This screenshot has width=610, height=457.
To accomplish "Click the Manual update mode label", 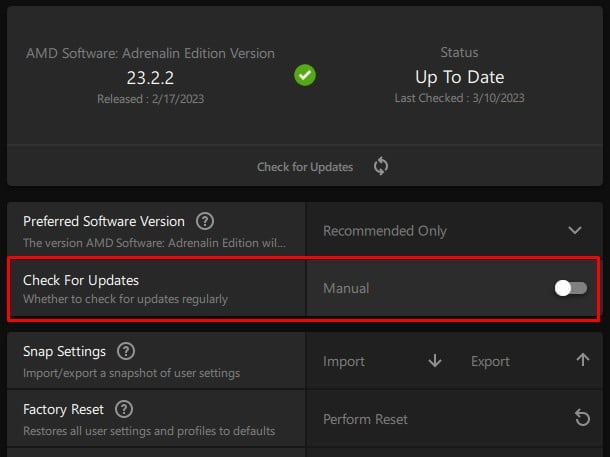I will (x=346, y=288).
